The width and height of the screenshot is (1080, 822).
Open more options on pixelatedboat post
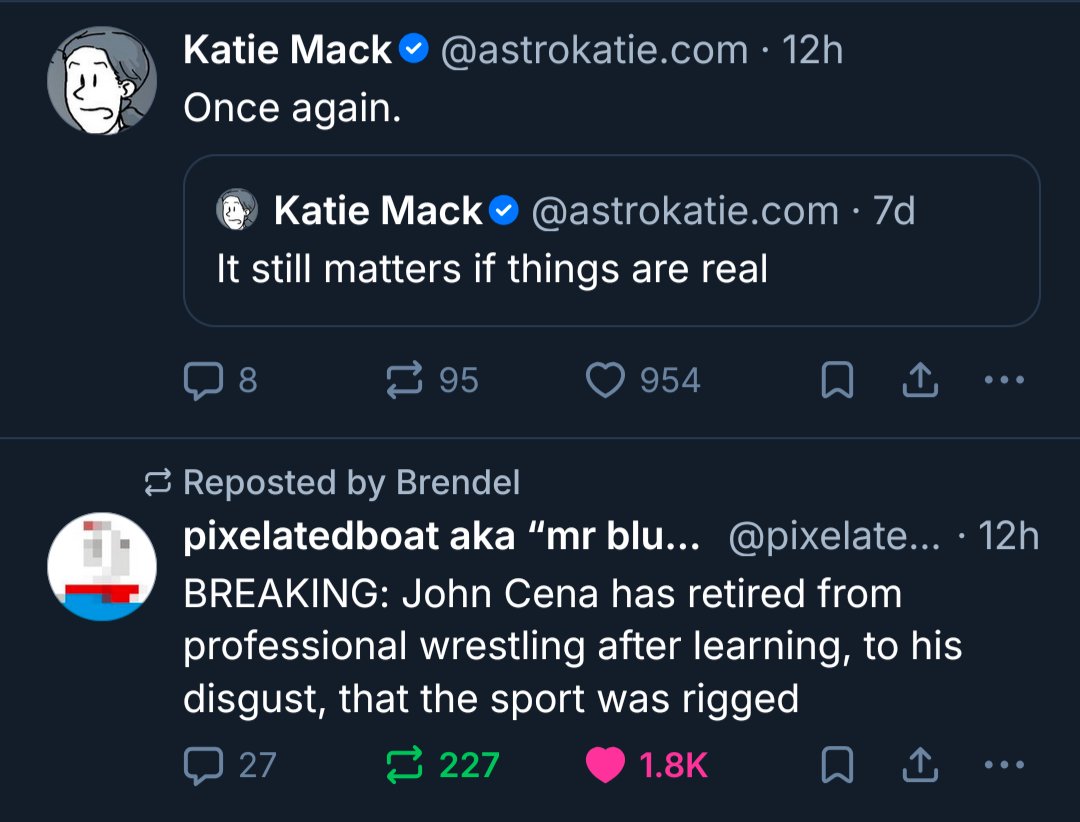pyautogui.click(x=1004, y=765)
